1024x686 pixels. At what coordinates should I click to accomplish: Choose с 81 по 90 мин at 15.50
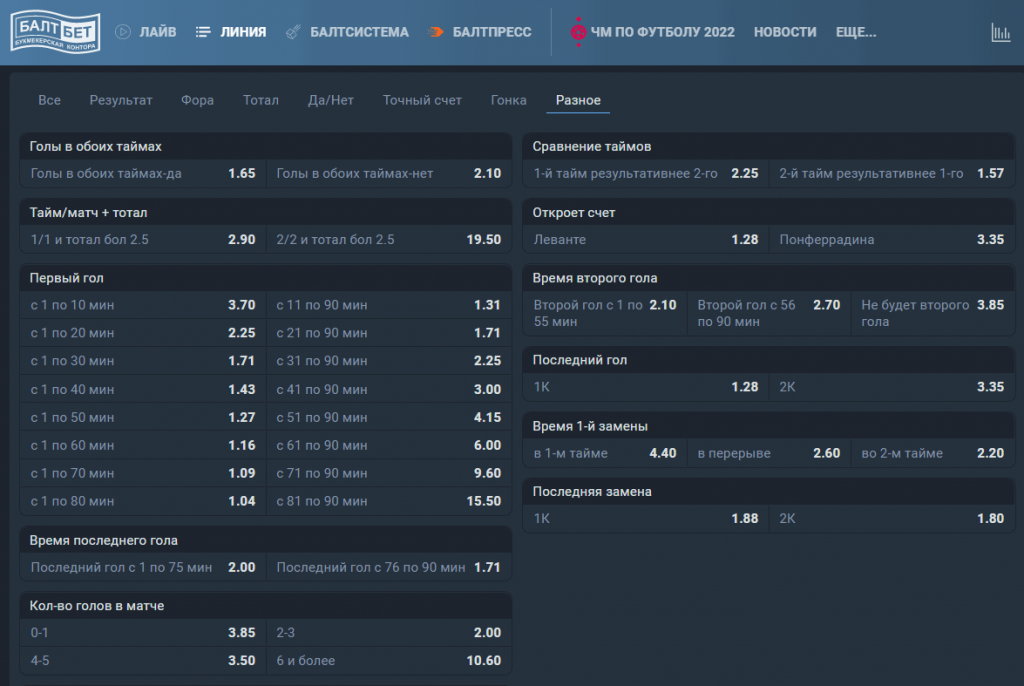pyautogui.click(x=388, y=501)
